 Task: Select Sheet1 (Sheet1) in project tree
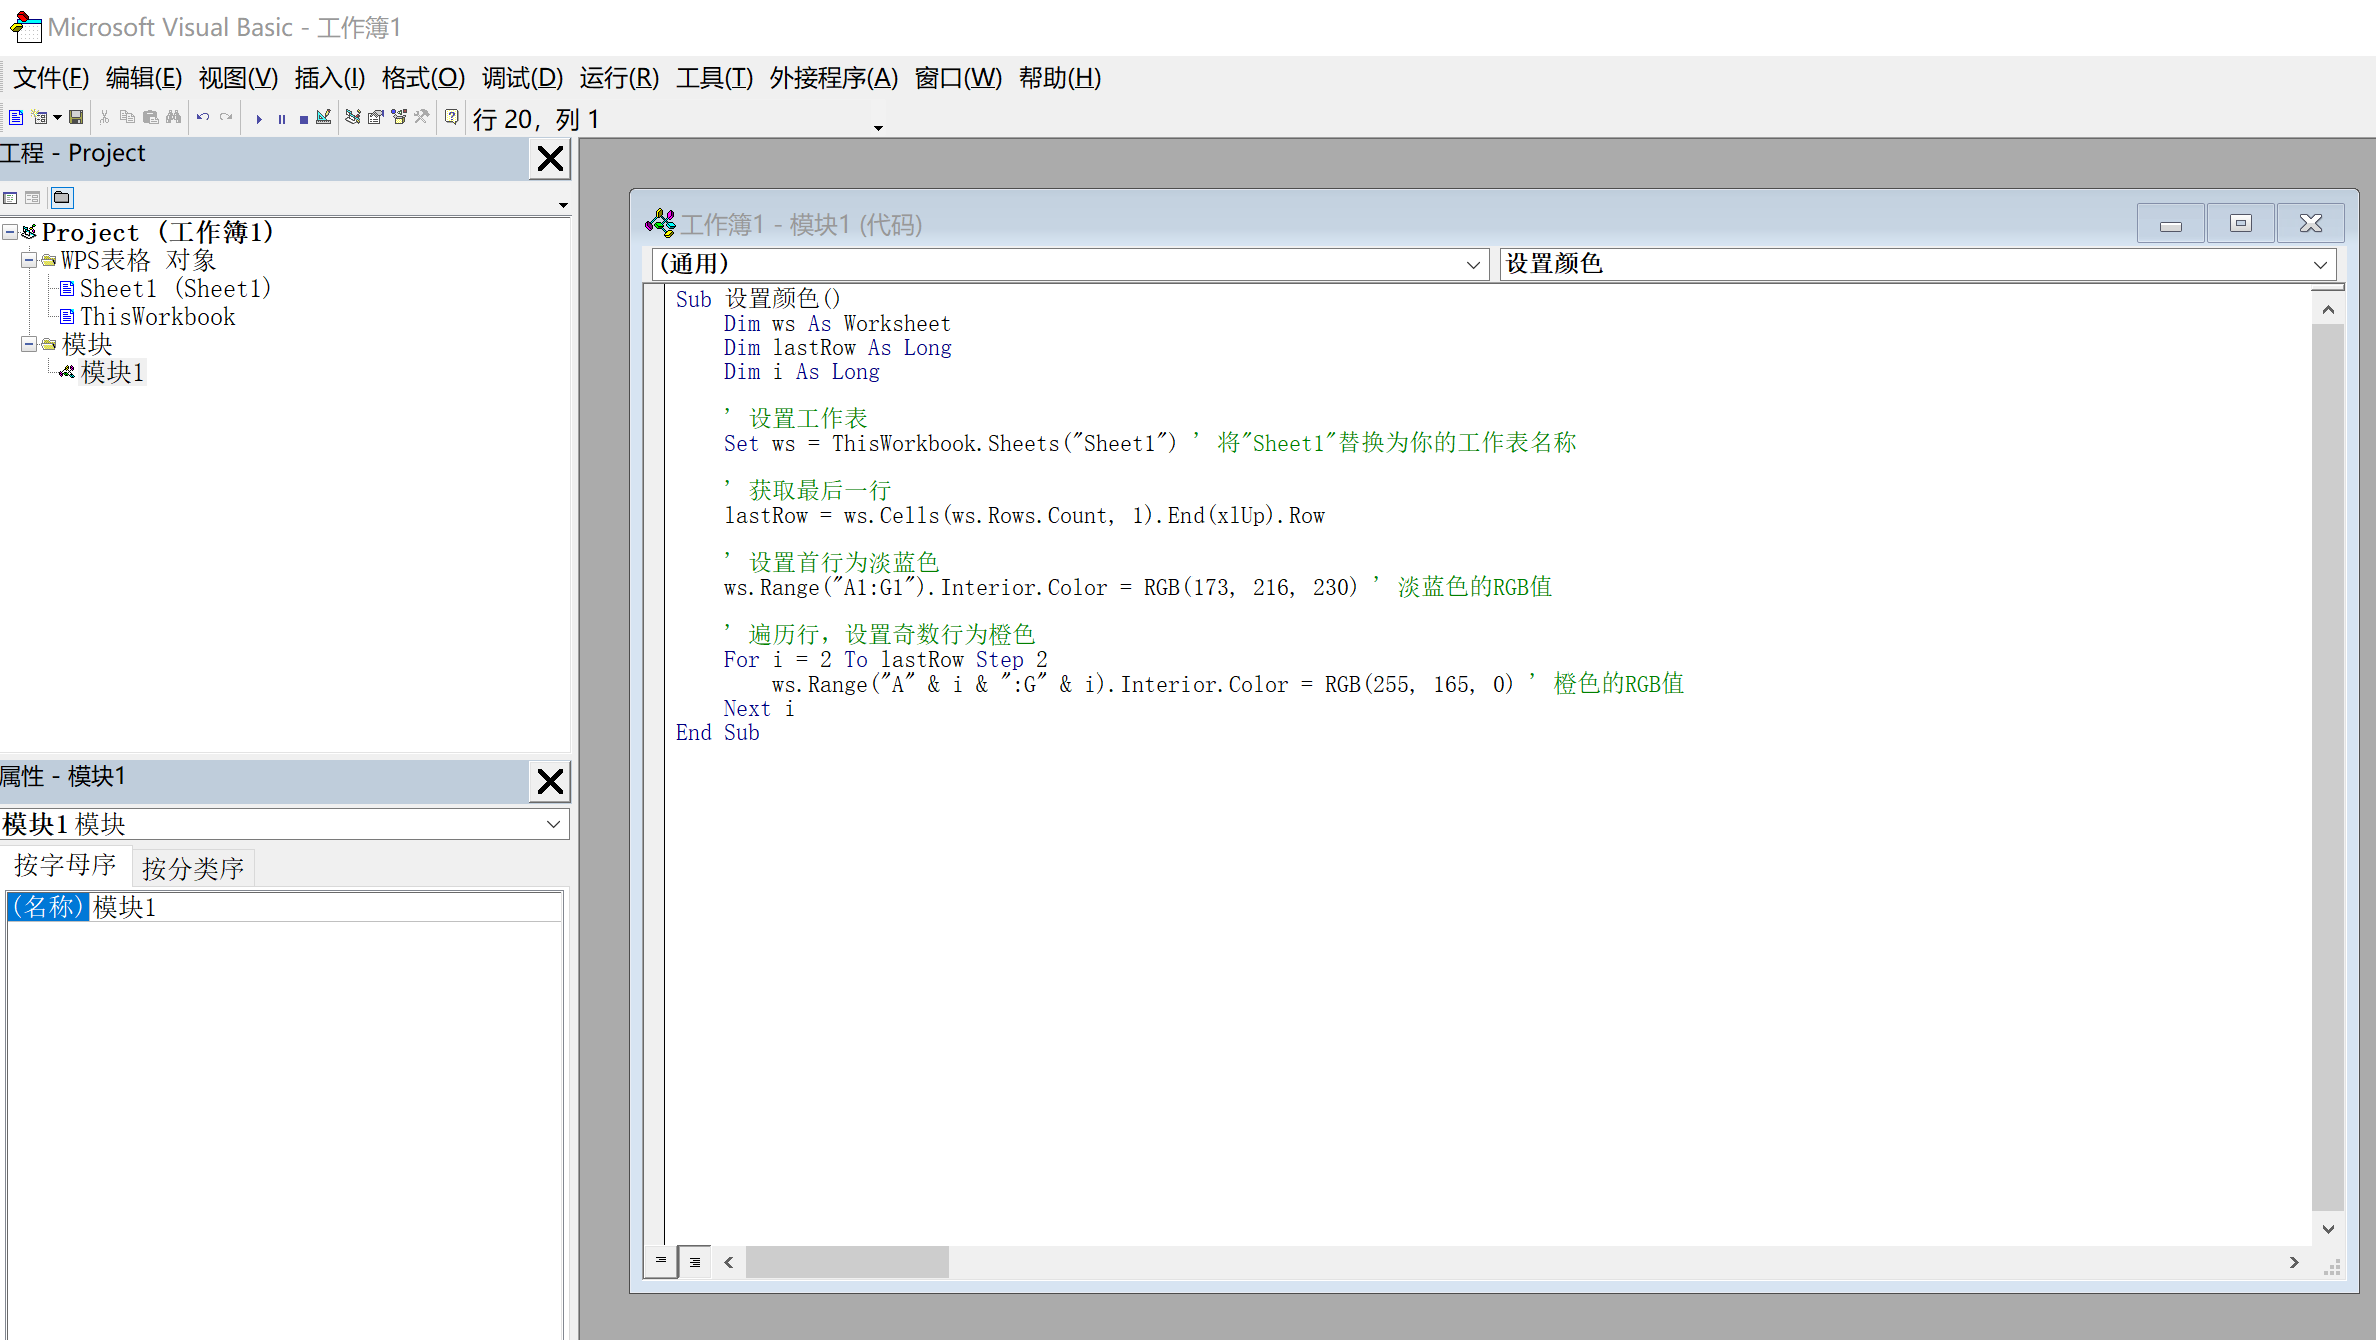176,288
